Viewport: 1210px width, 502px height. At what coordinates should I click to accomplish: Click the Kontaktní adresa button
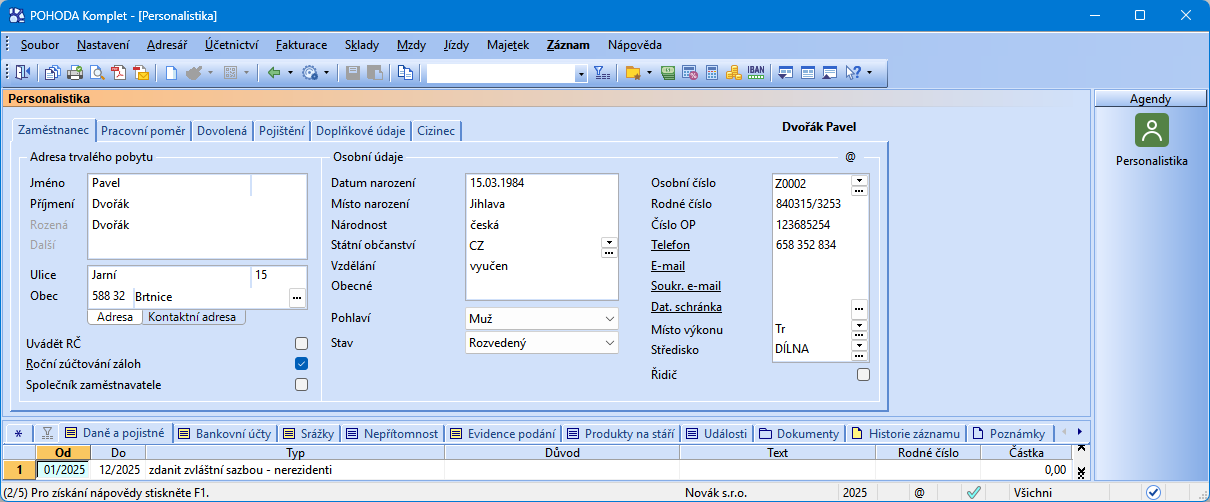coord(193,317)
